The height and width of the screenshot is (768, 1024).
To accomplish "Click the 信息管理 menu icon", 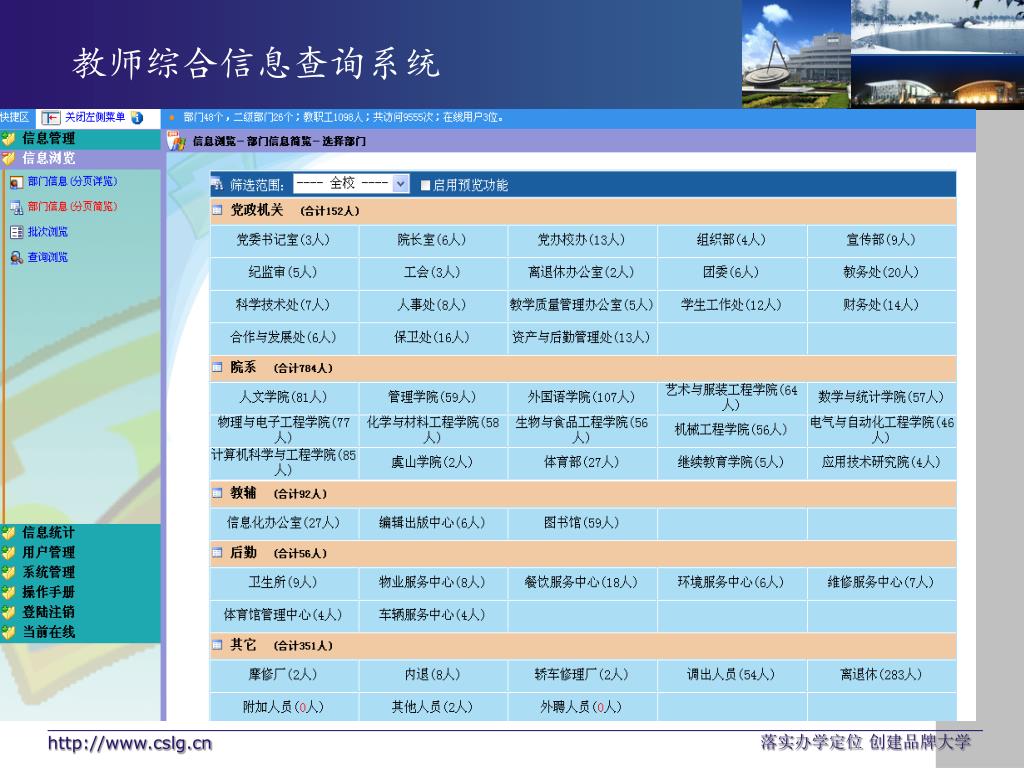I will click(x=8, y=138).
